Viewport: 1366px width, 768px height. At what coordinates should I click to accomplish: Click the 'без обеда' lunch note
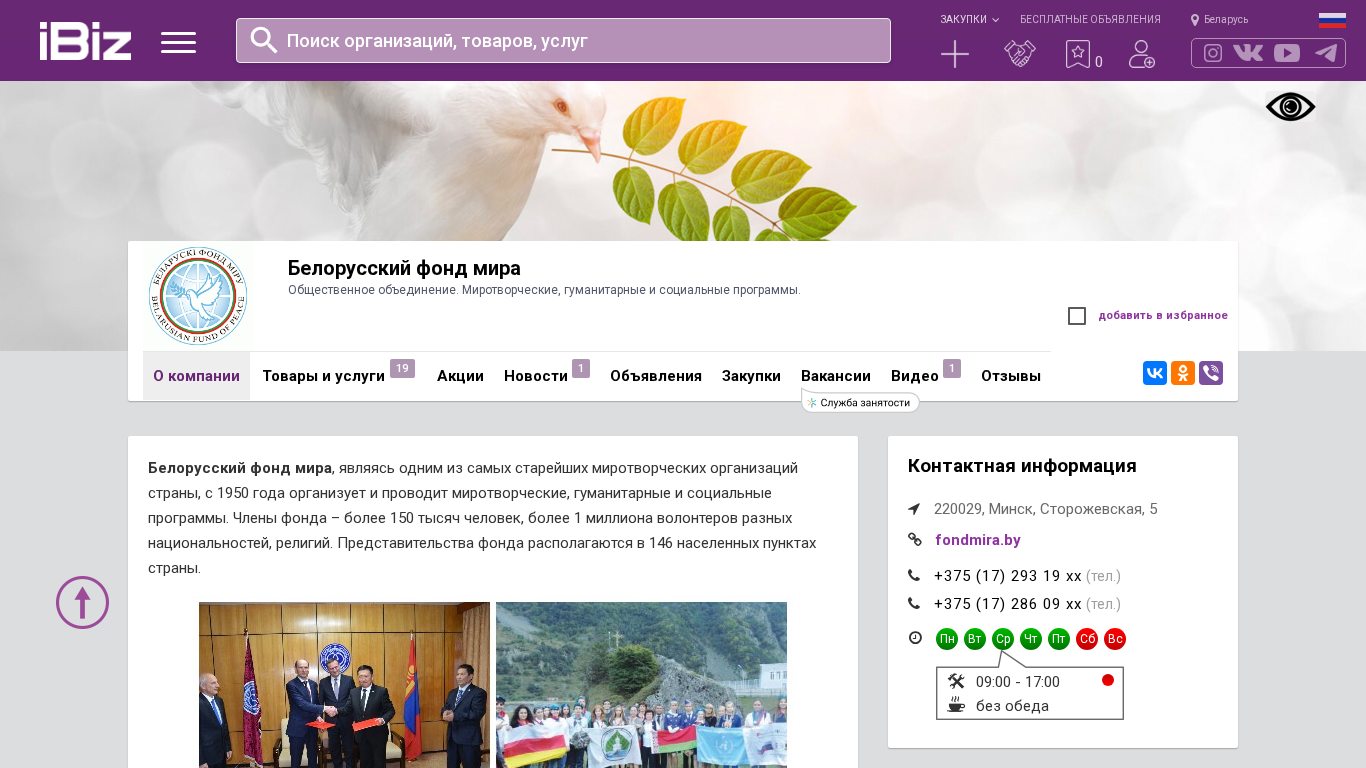pos(1012,706)
